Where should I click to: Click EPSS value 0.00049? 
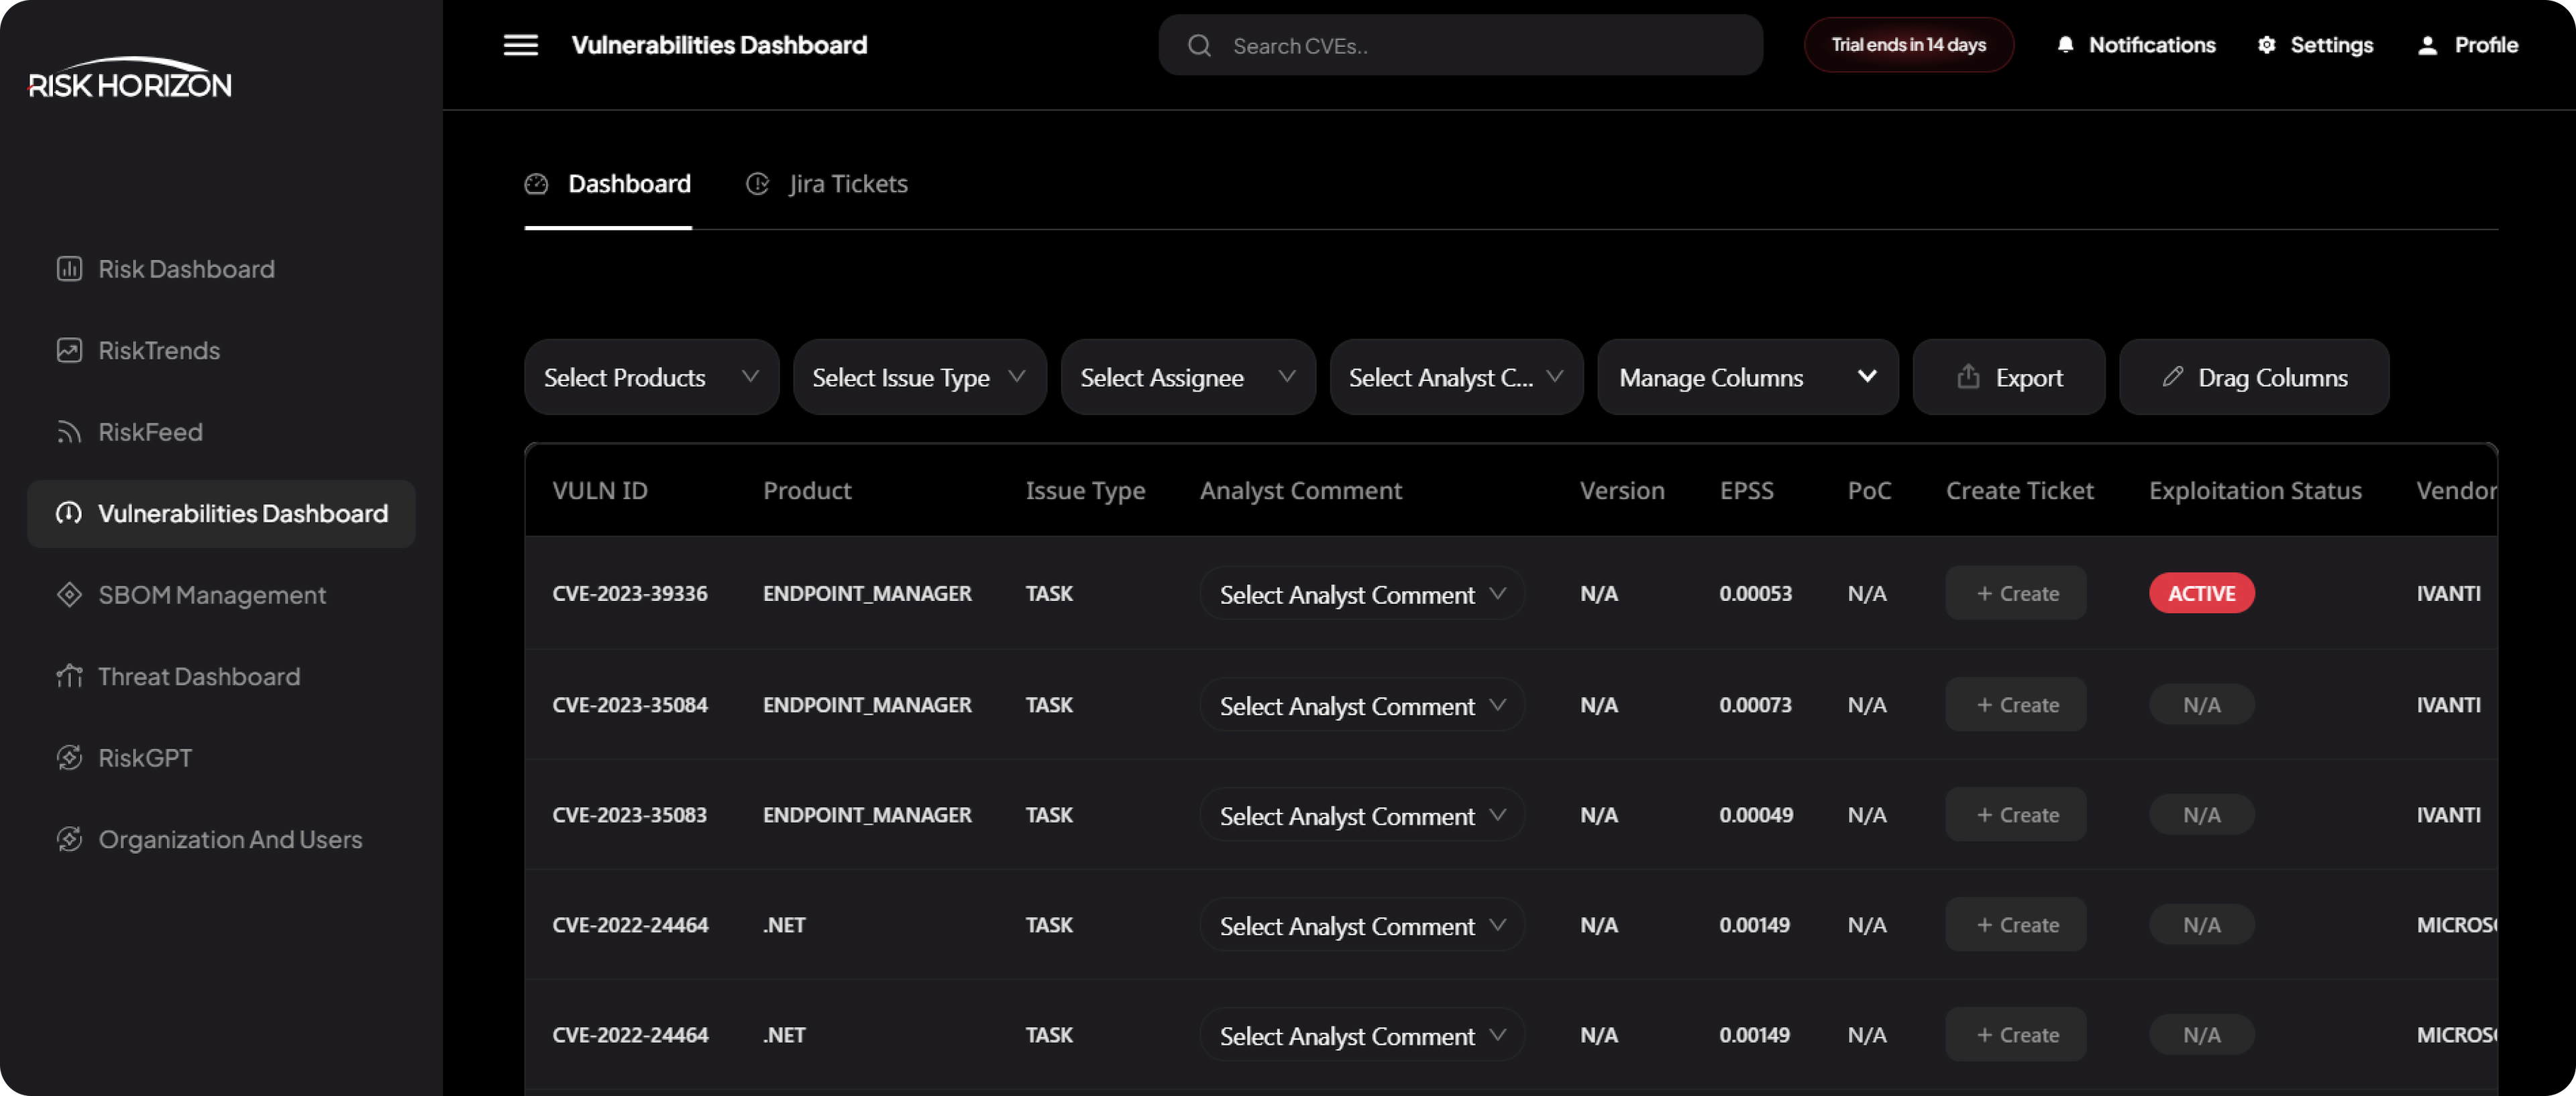pos(1757,815)
